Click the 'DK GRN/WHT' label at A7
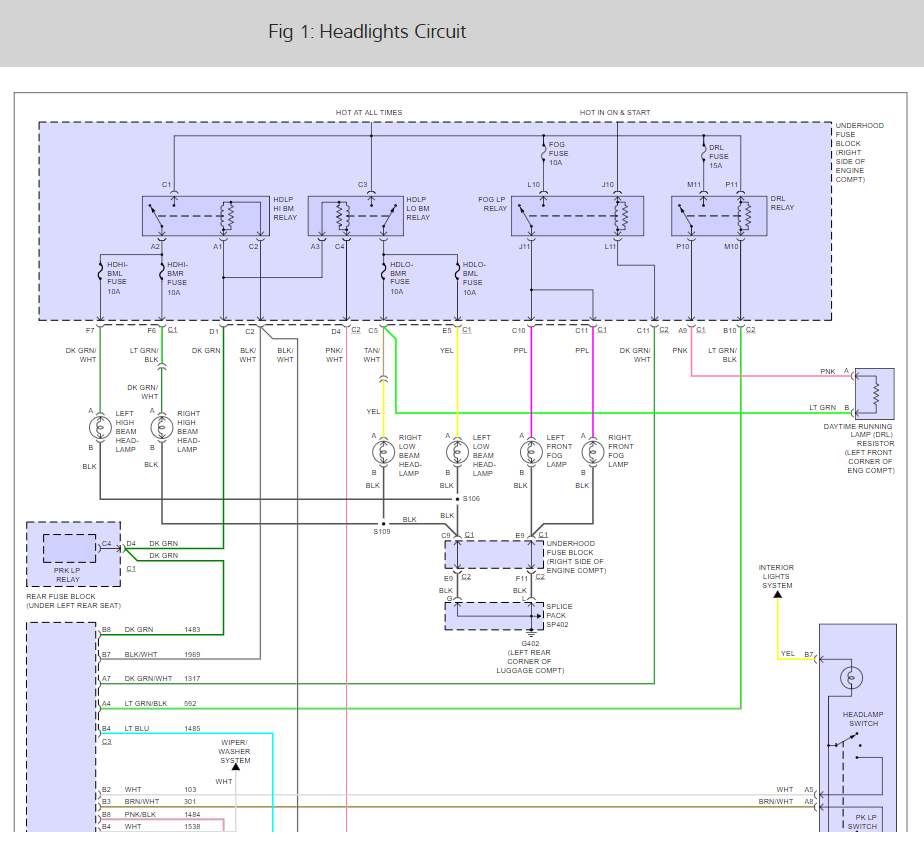The width and height of the screenshot is (924, 847). coord(148,678)
